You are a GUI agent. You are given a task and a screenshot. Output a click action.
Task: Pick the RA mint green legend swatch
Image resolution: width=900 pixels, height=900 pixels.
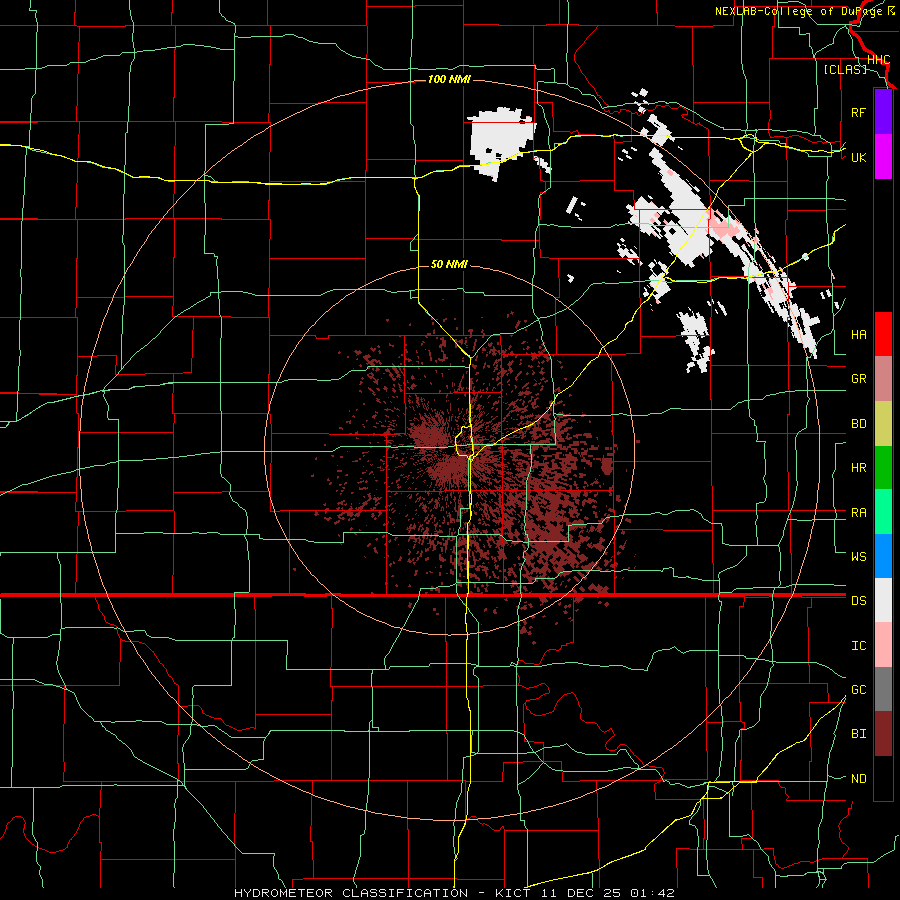coord(883,512)
